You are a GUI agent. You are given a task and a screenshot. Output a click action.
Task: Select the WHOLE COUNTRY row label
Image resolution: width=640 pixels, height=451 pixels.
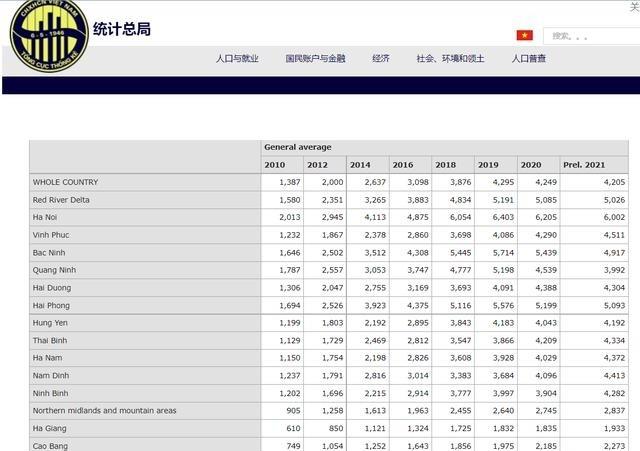tap(65, 182)
